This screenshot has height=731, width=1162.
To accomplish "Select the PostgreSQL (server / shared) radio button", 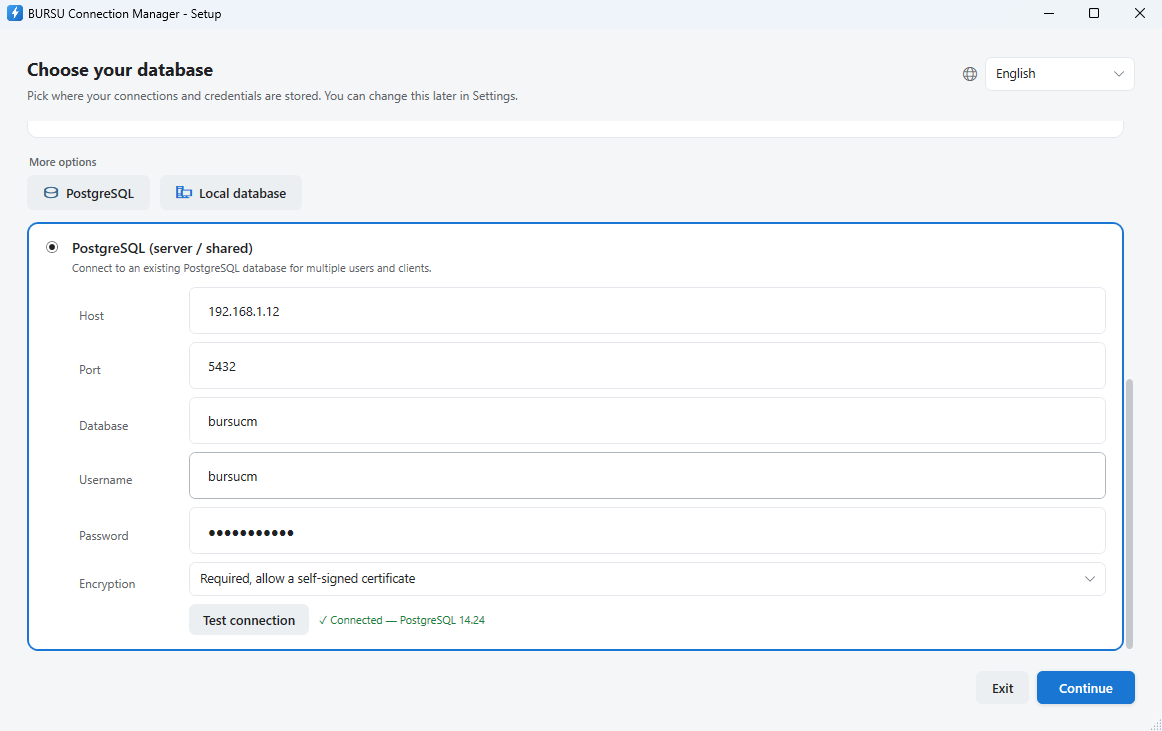I will 52,248.
